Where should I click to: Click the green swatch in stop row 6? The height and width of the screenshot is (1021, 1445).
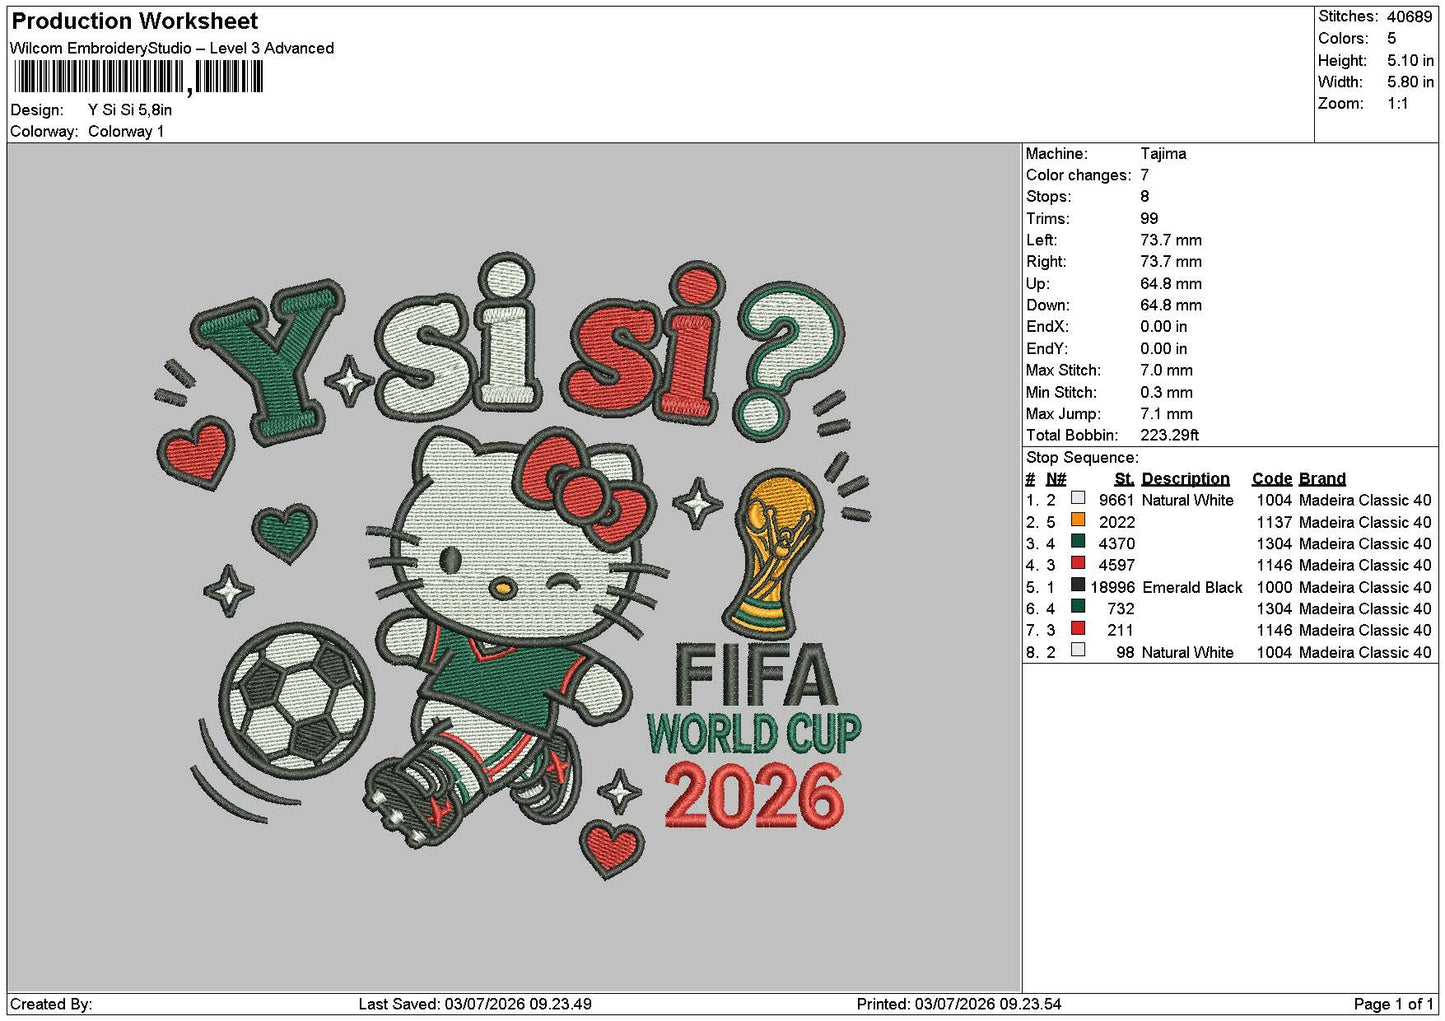(x=1078, y=606)
